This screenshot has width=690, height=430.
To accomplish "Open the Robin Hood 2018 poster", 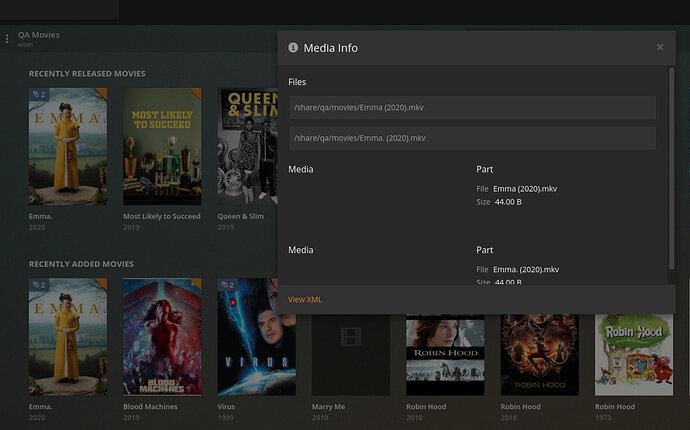I will pos(540,355).
